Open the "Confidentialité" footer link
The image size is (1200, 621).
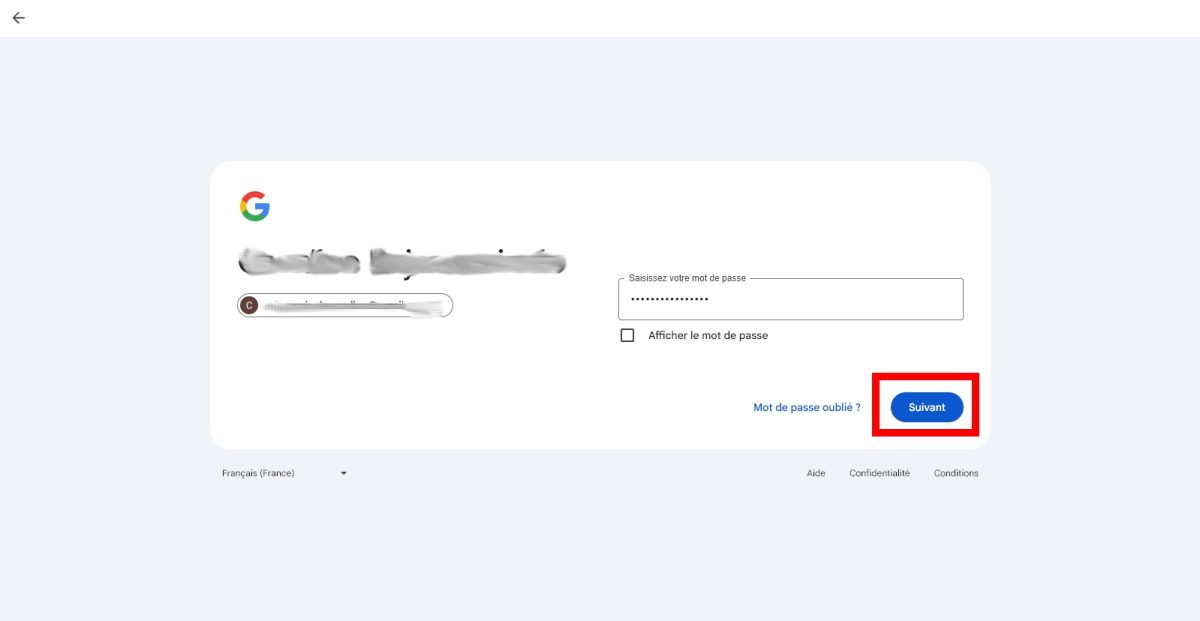[879, 473]
